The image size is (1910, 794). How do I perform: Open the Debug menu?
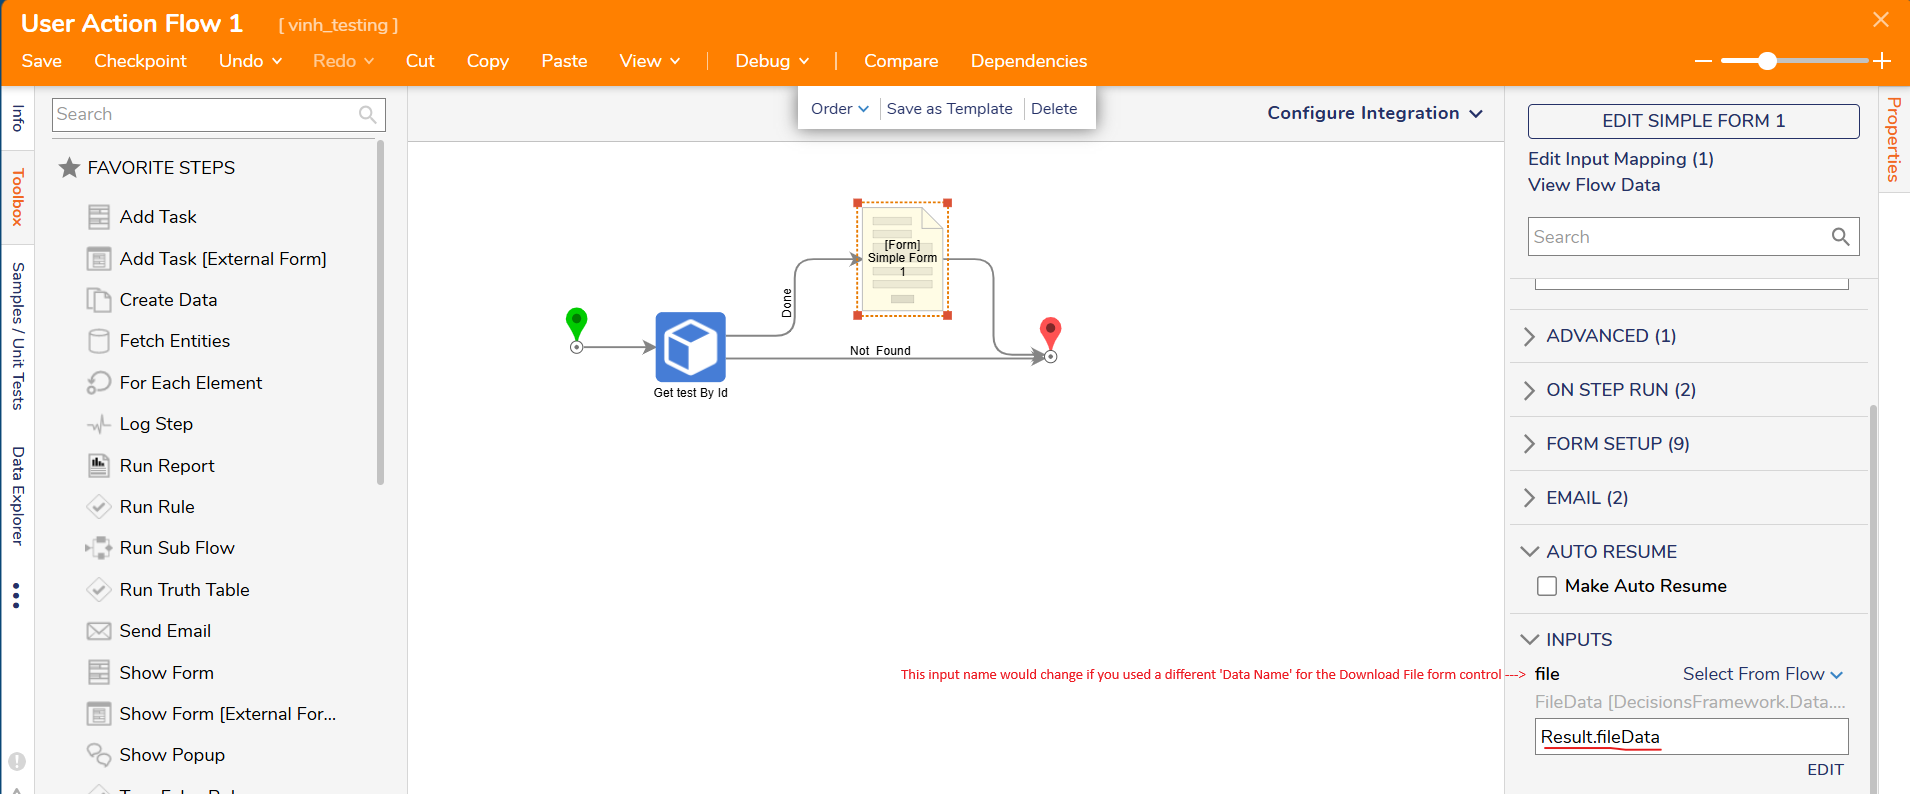(x=772, y=61)
